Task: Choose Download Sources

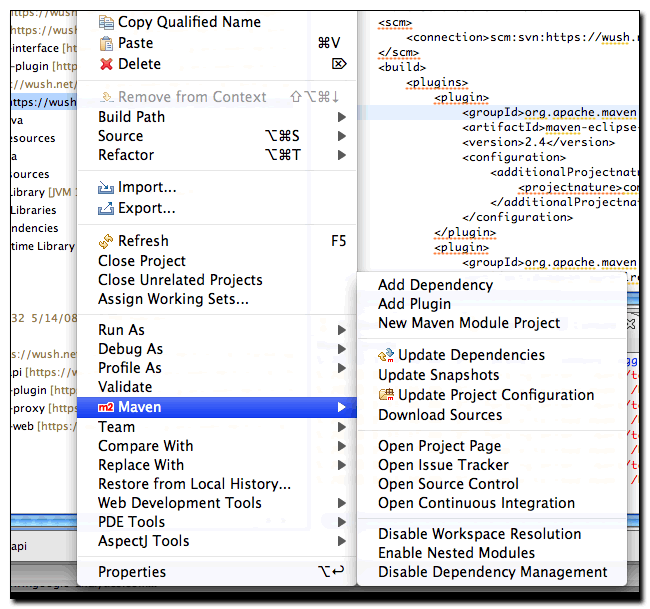Action: coord(440,415)
